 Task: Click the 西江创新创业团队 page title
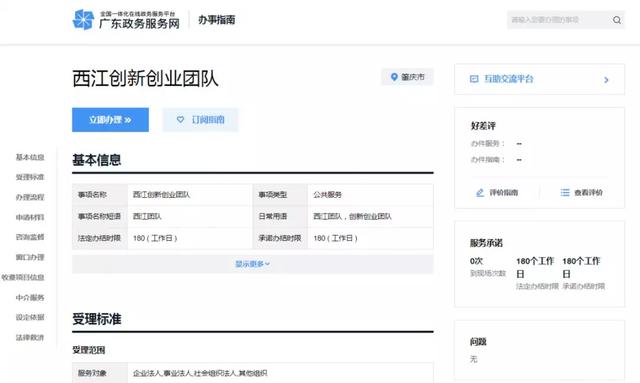click(x=145, y=78)
